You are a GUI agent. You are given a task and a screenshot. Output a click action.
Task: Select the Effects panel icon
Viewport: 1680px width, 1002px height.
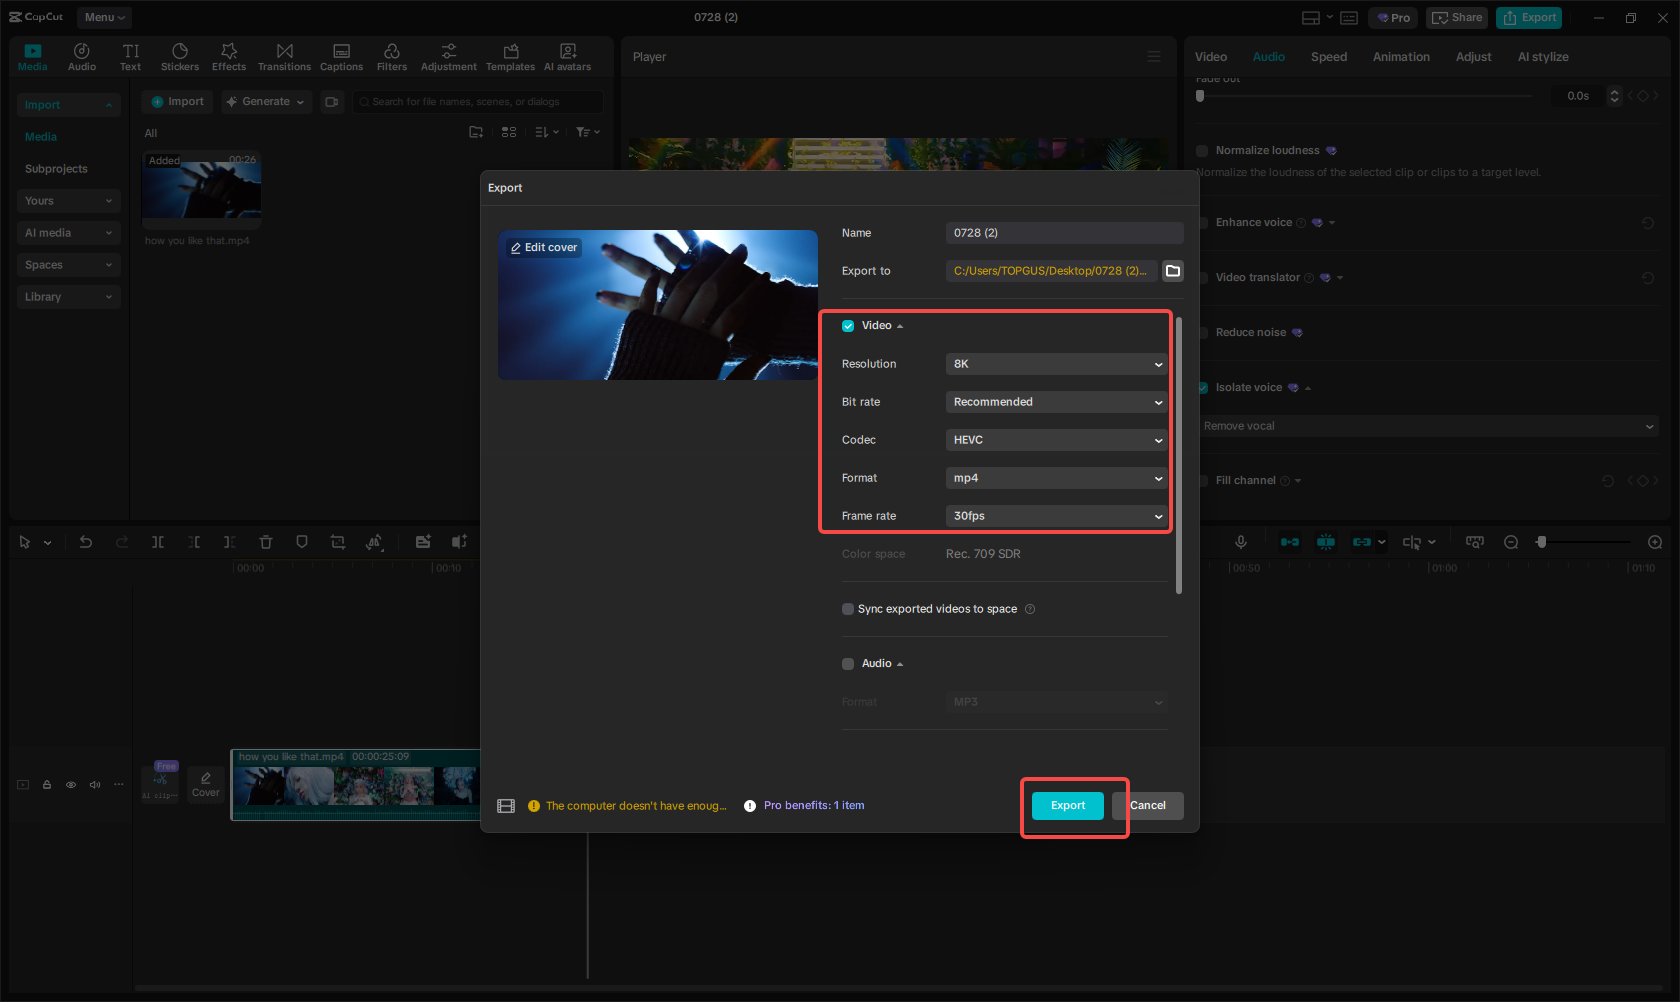(x=229, y=55)
